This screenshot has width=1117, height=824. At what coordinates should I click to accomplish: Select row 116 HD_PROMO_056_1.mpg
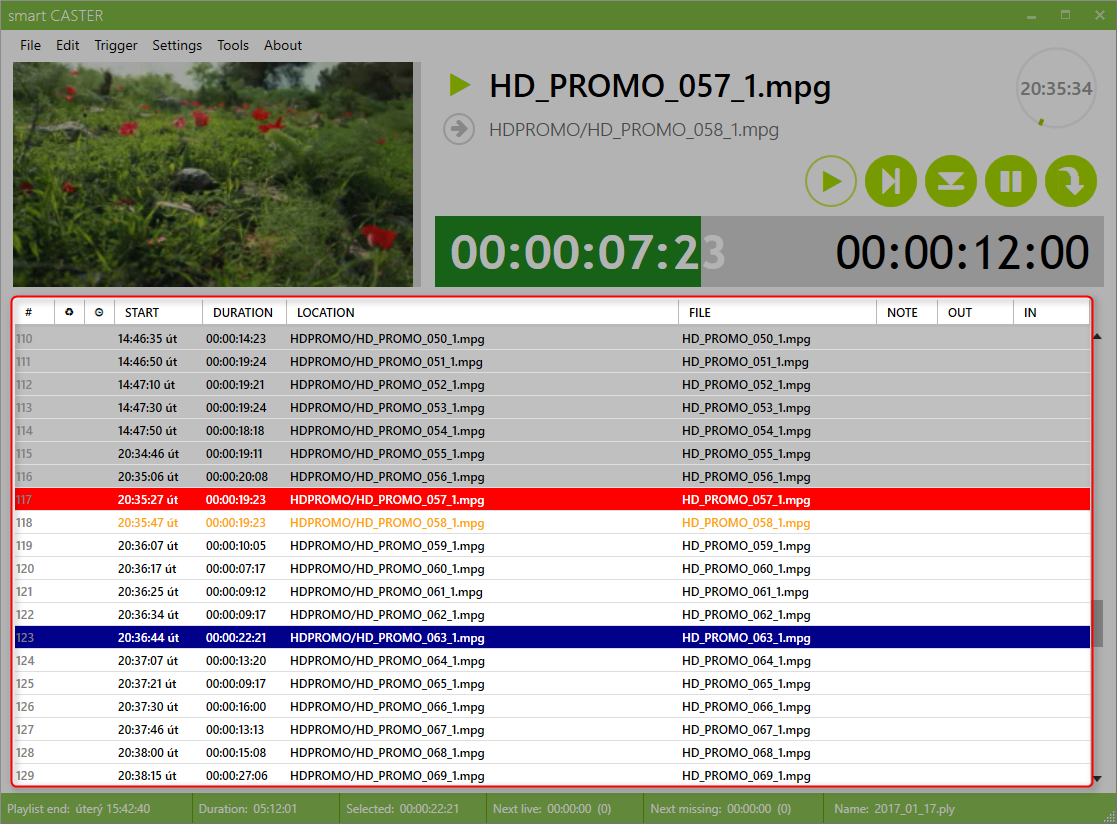point(552,476)
